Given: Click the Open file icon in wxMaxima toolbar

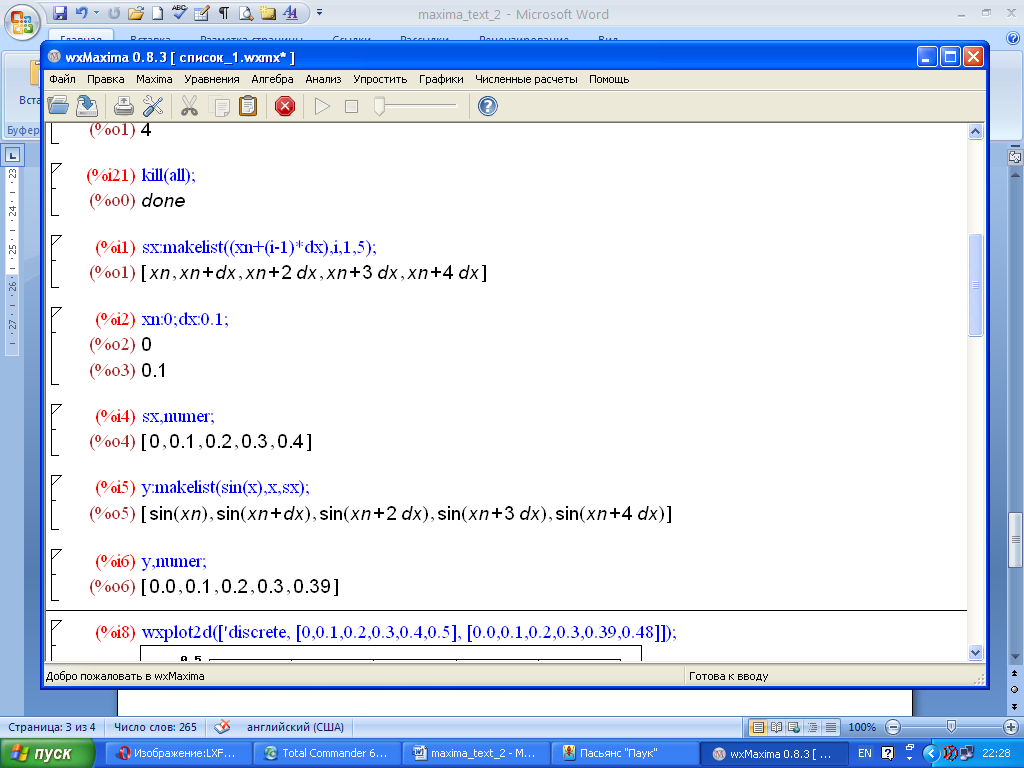Looking at the screenshot, I should pyautogui.click(x=58, y=106).
